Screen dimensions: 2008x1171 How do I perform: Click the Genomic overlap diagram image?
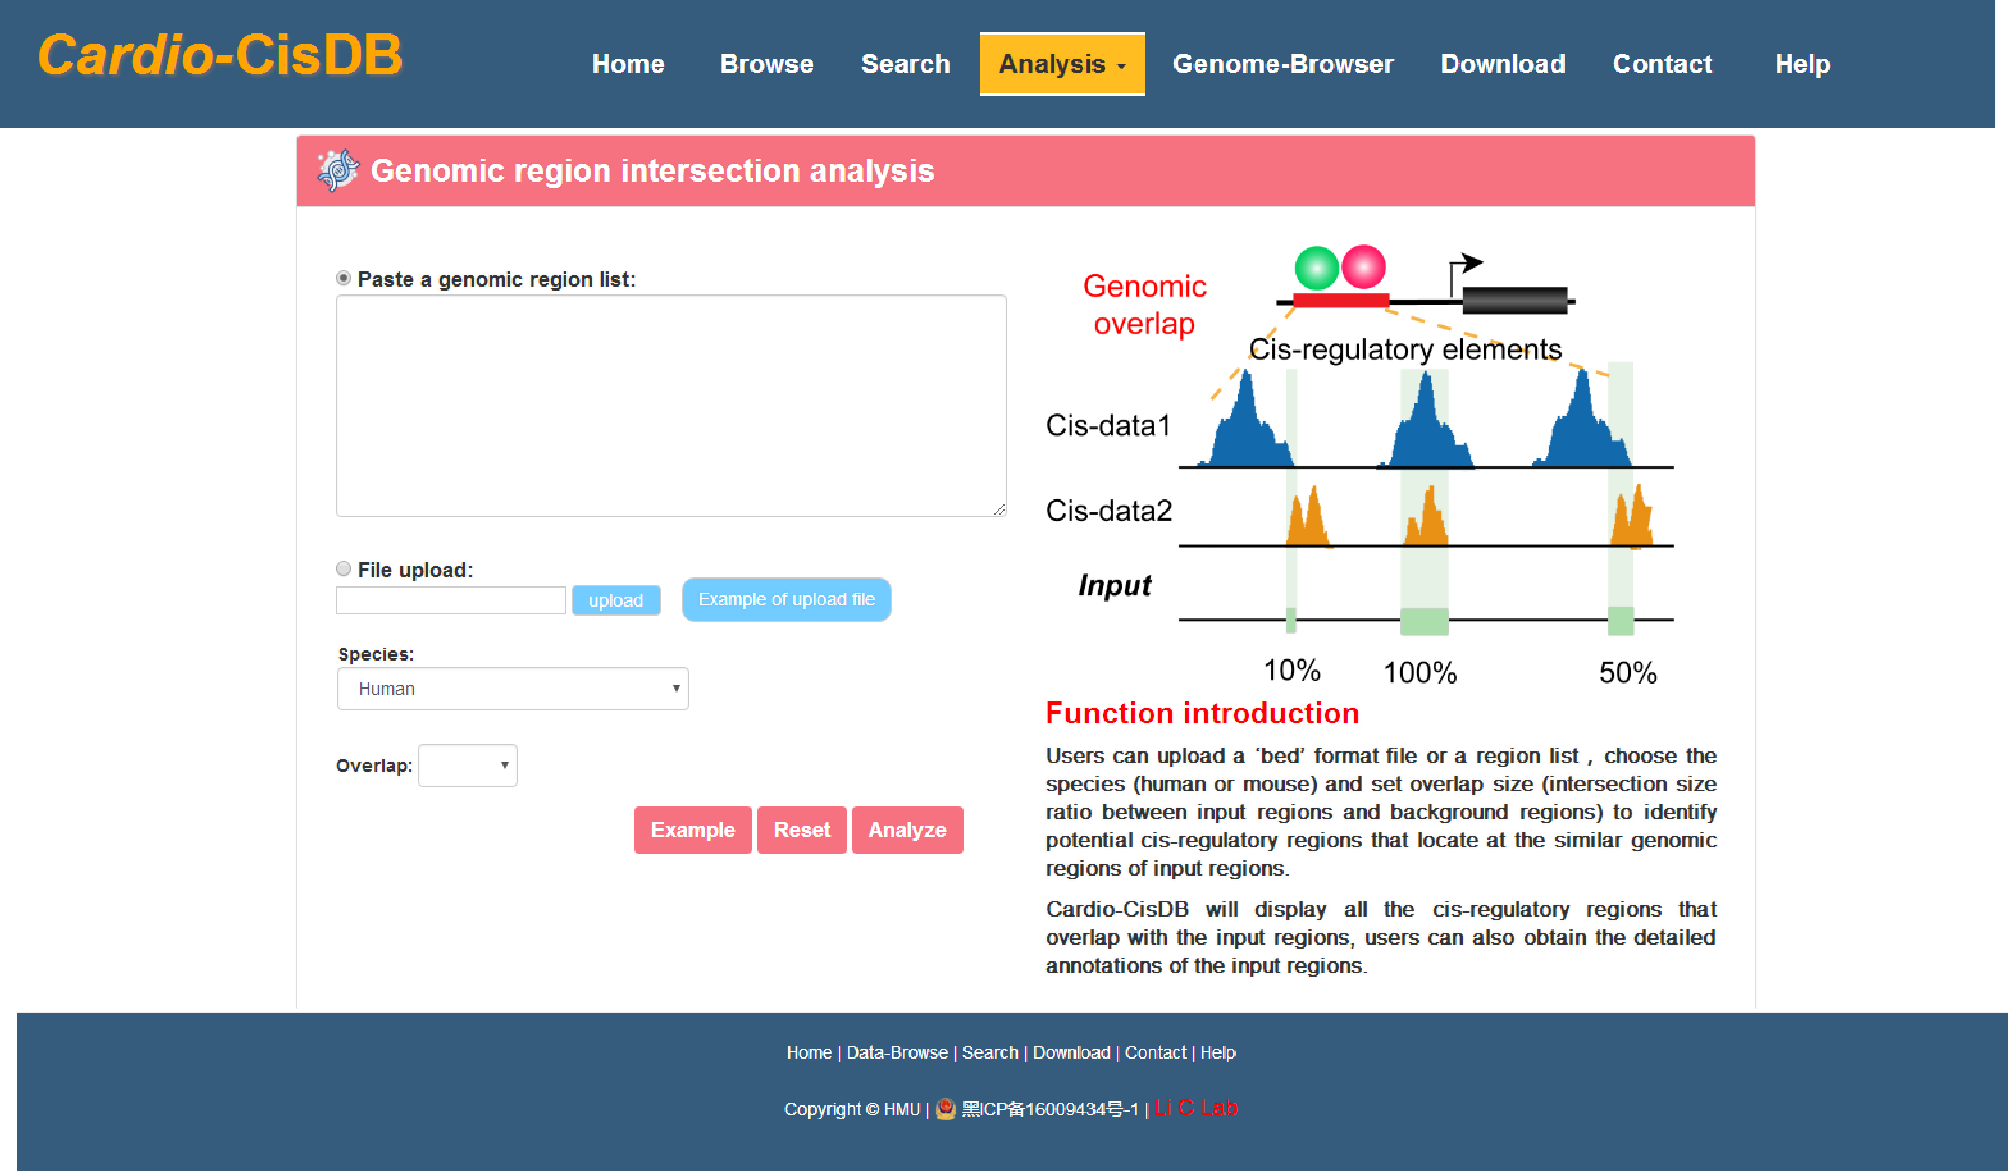1361,465
